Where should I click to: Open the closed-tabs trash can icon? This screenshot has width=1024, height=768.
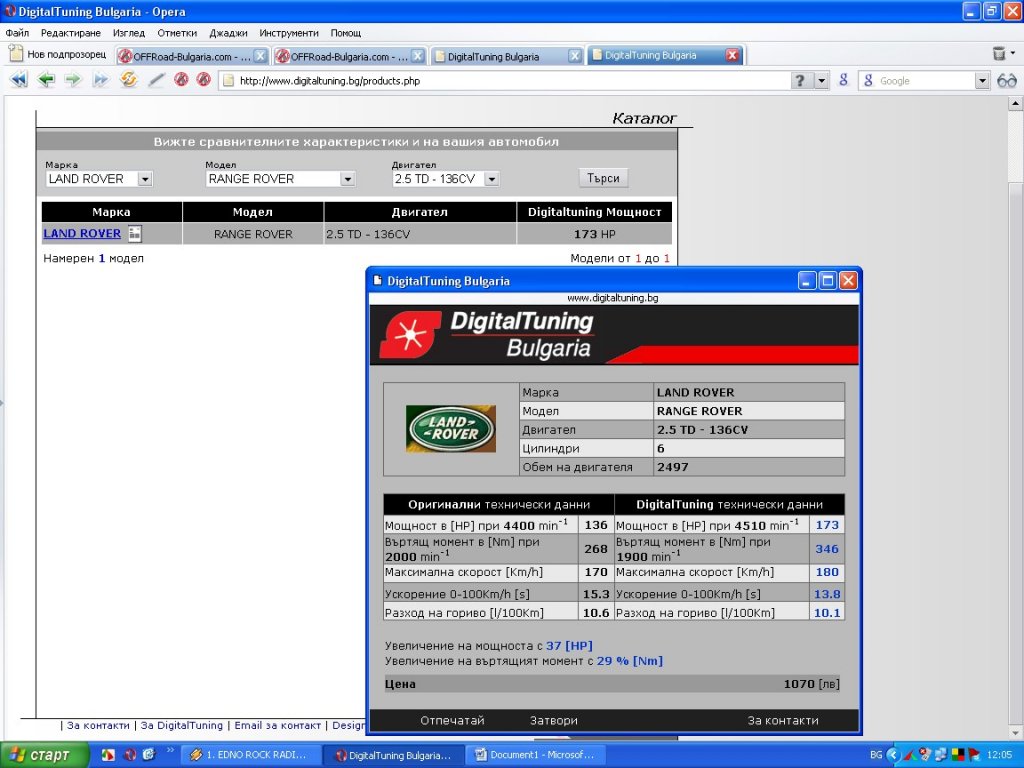coord(999,54)
